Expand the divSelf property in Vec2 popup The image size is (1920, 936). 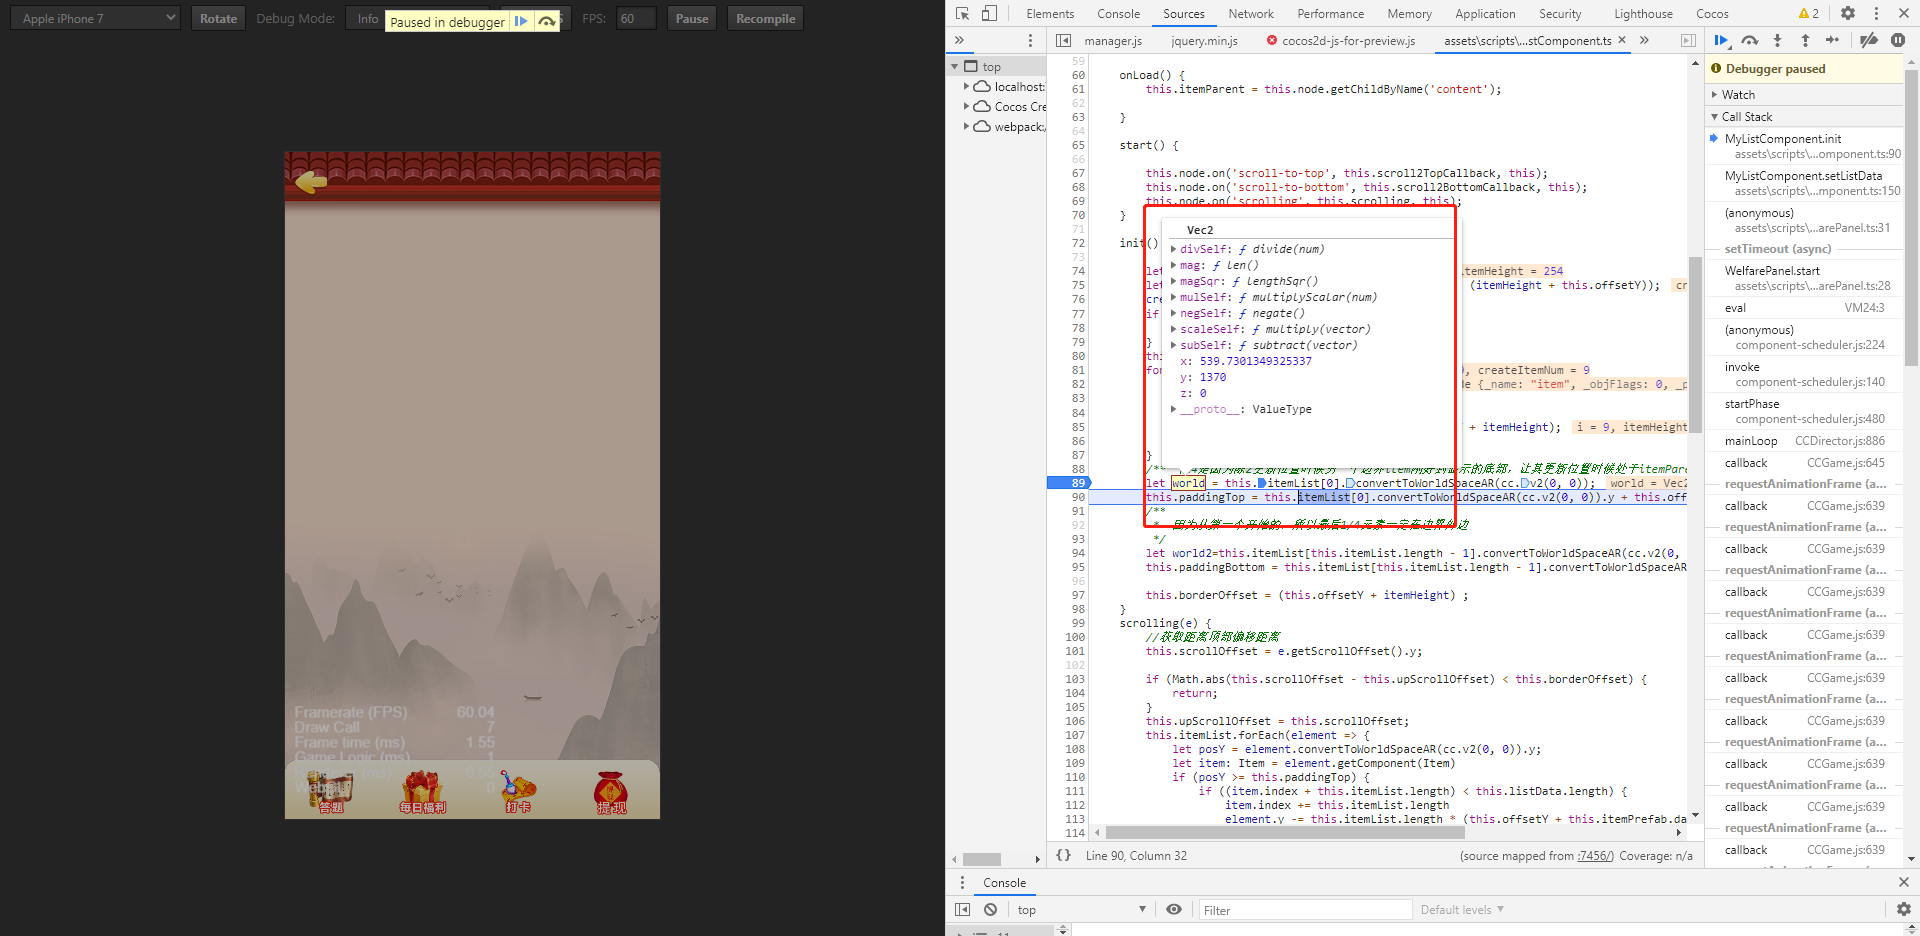click(1173, 249)
